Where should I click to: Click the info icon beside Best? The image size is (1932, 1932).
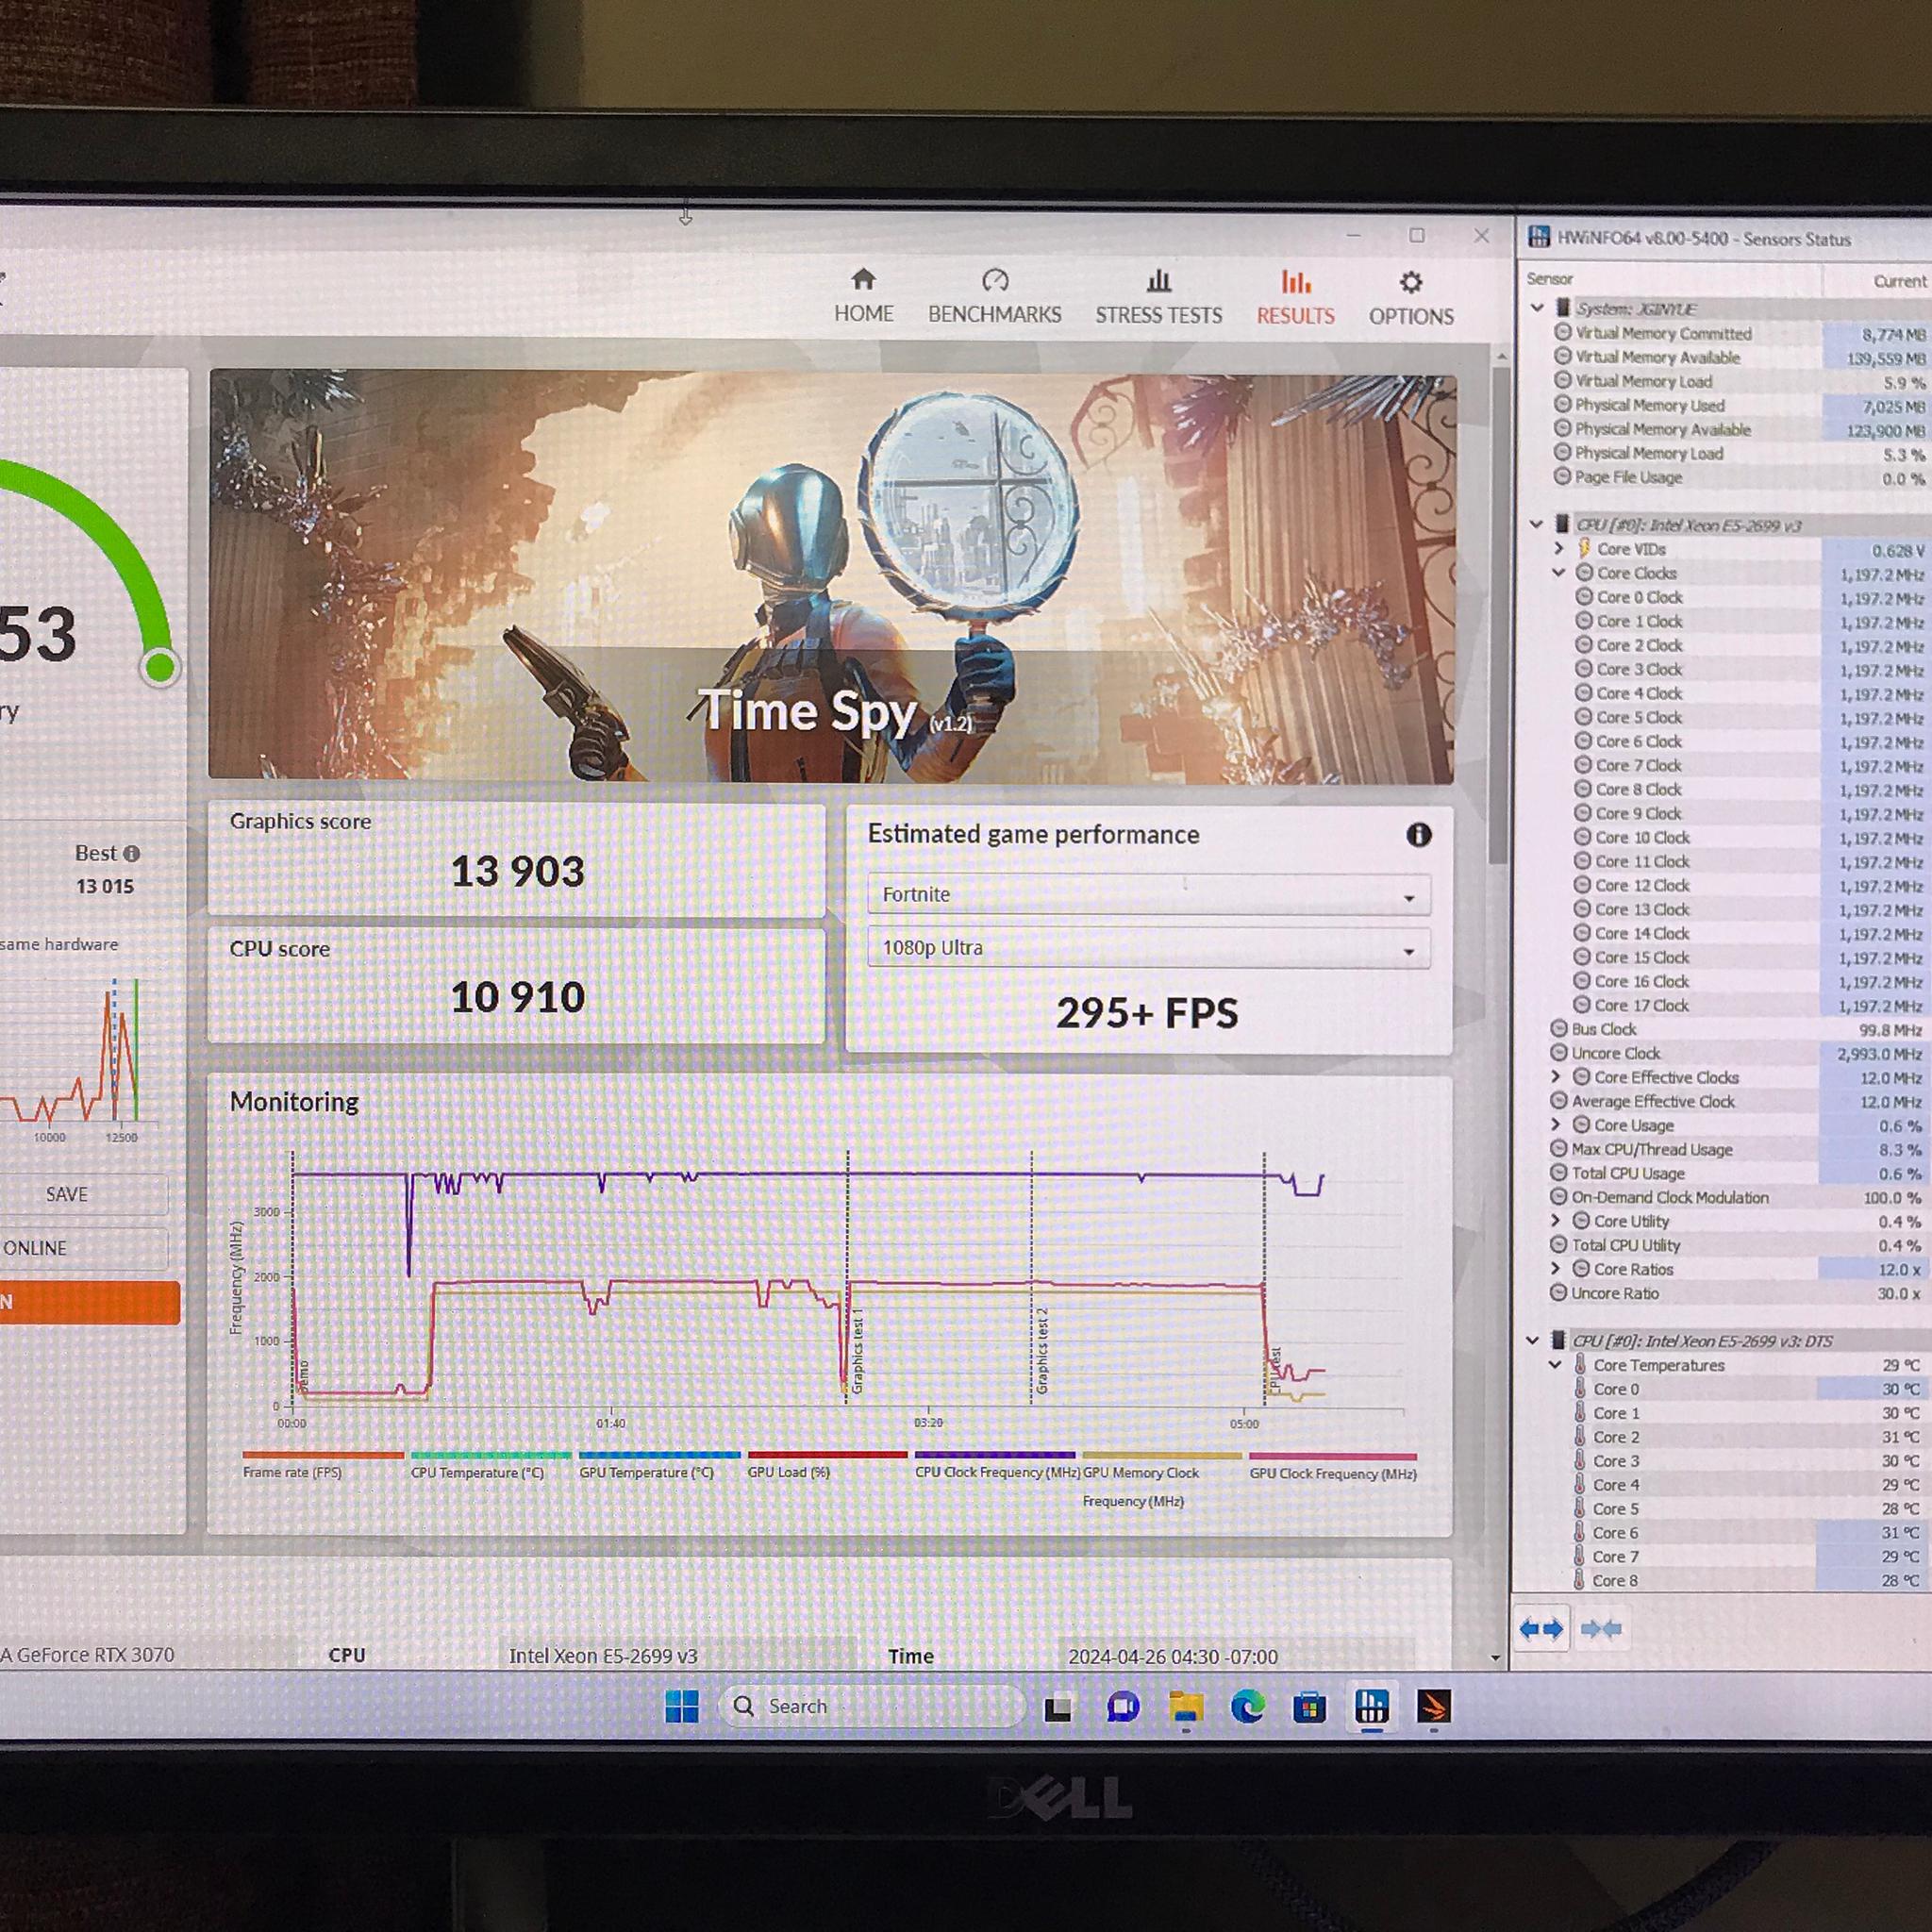point(132,854)
